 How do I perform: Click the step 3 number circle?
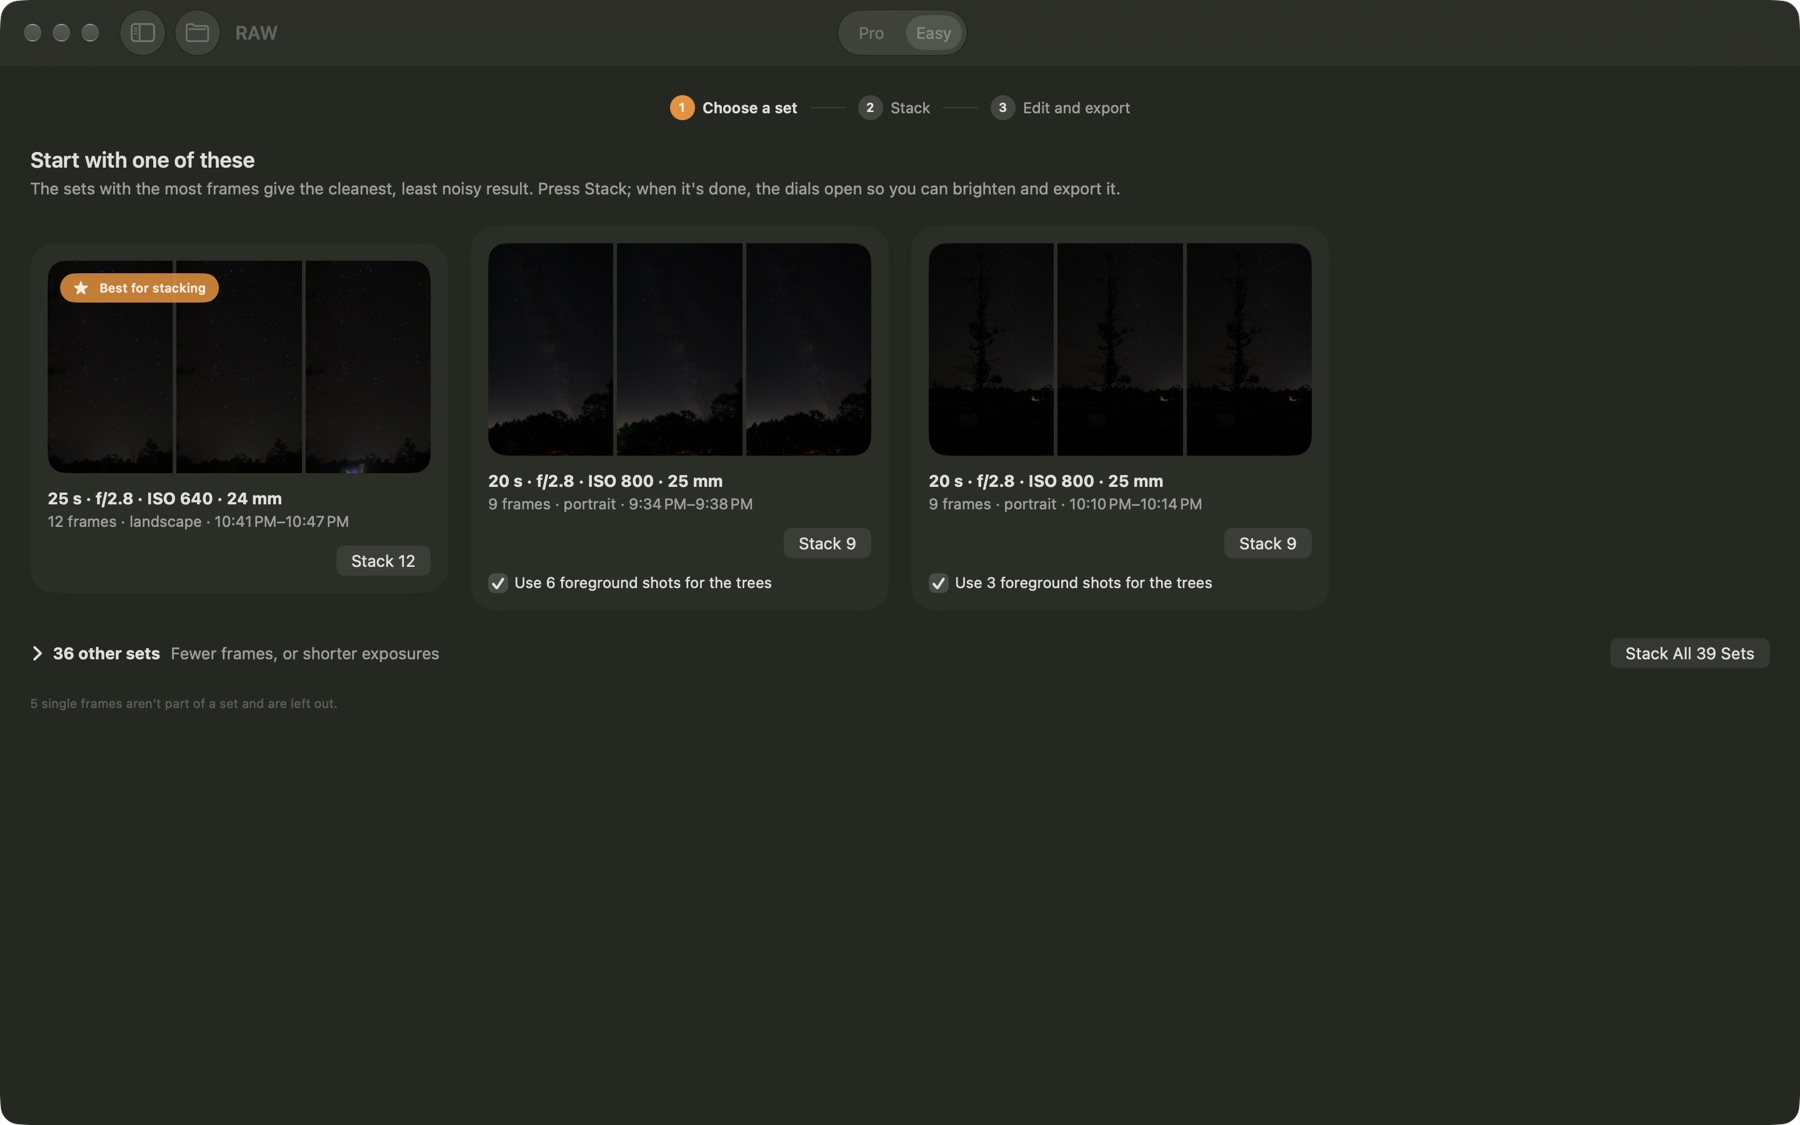click(x=1002, y=108)
